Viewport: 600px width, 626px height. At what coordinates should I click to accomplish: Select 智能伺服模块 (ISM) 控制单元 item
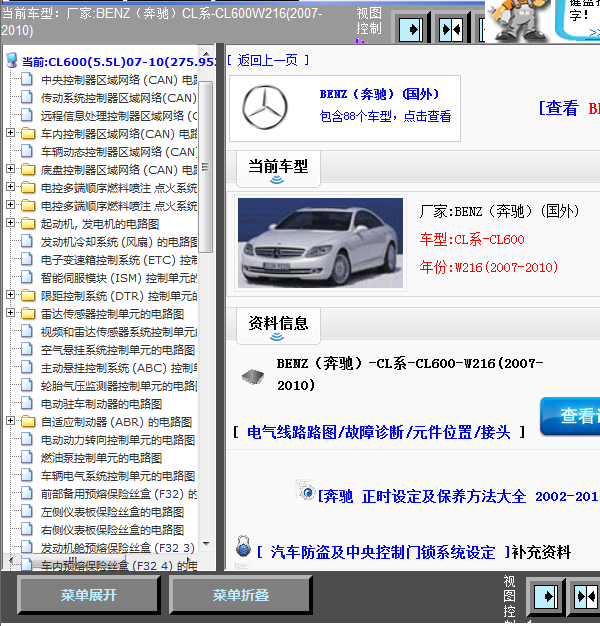pyautogui.click(x=119, y=278)
